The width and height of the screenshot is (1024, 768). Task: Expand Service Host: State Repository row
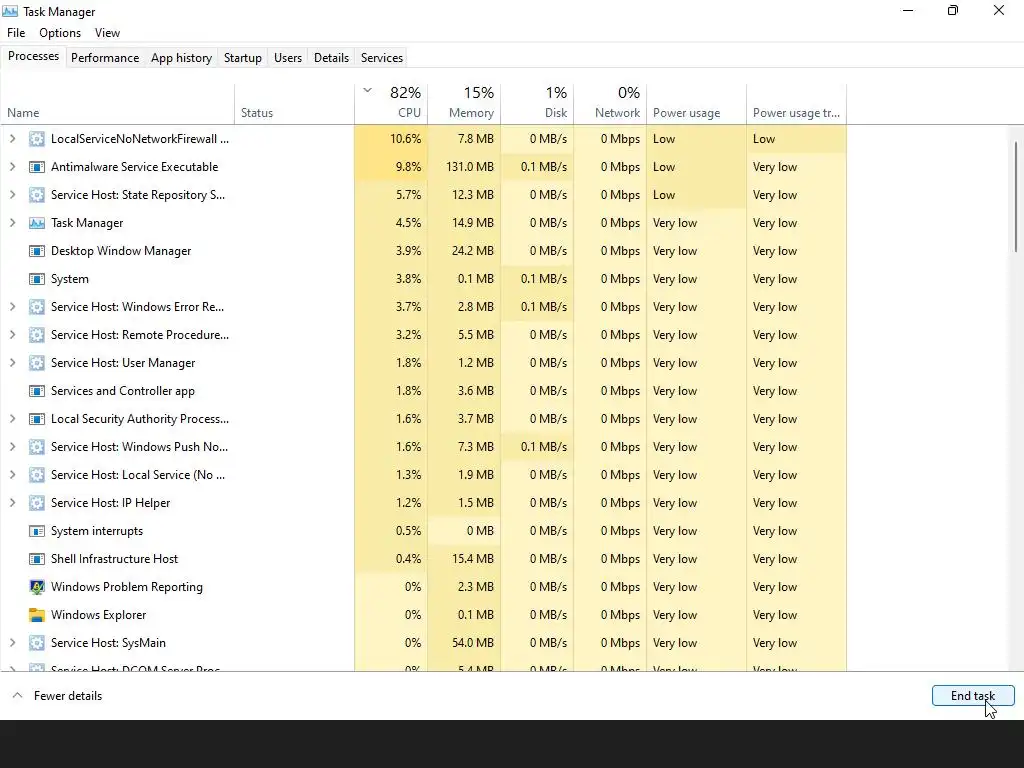tap(12, 195)
